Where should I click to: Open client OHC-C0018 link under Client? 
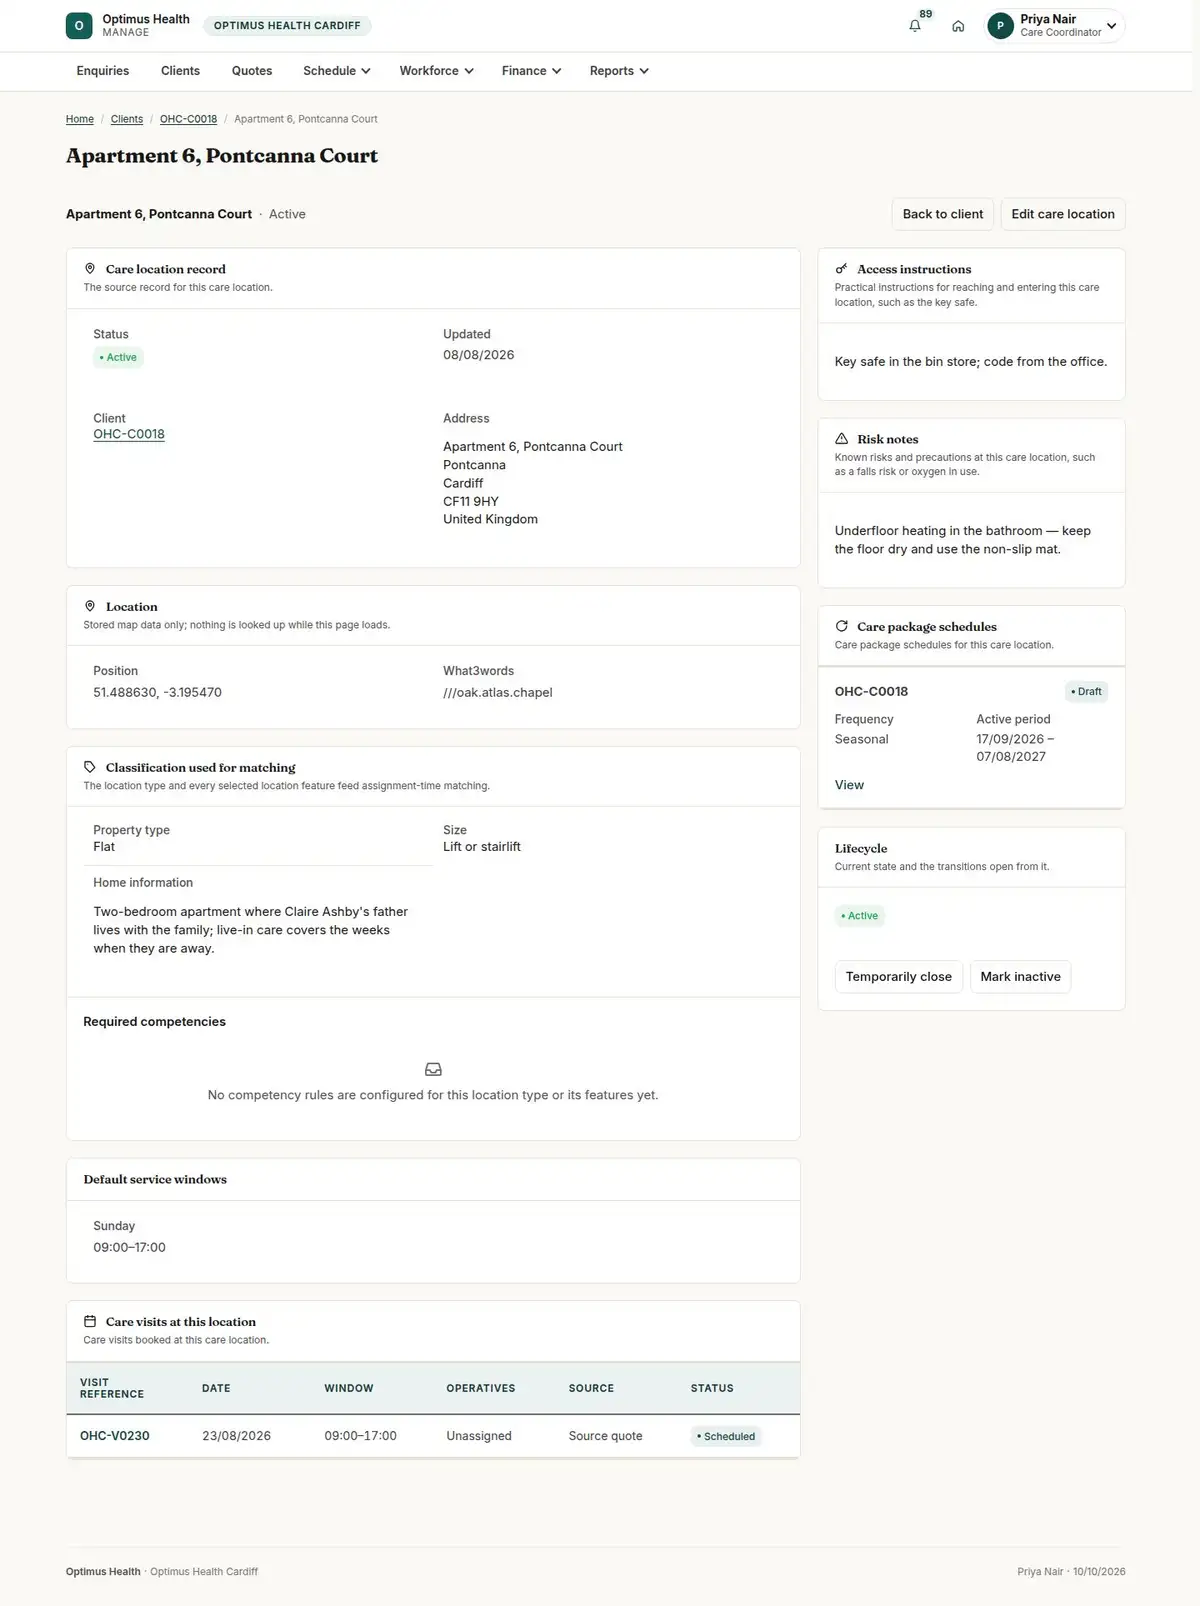(129, 434)
